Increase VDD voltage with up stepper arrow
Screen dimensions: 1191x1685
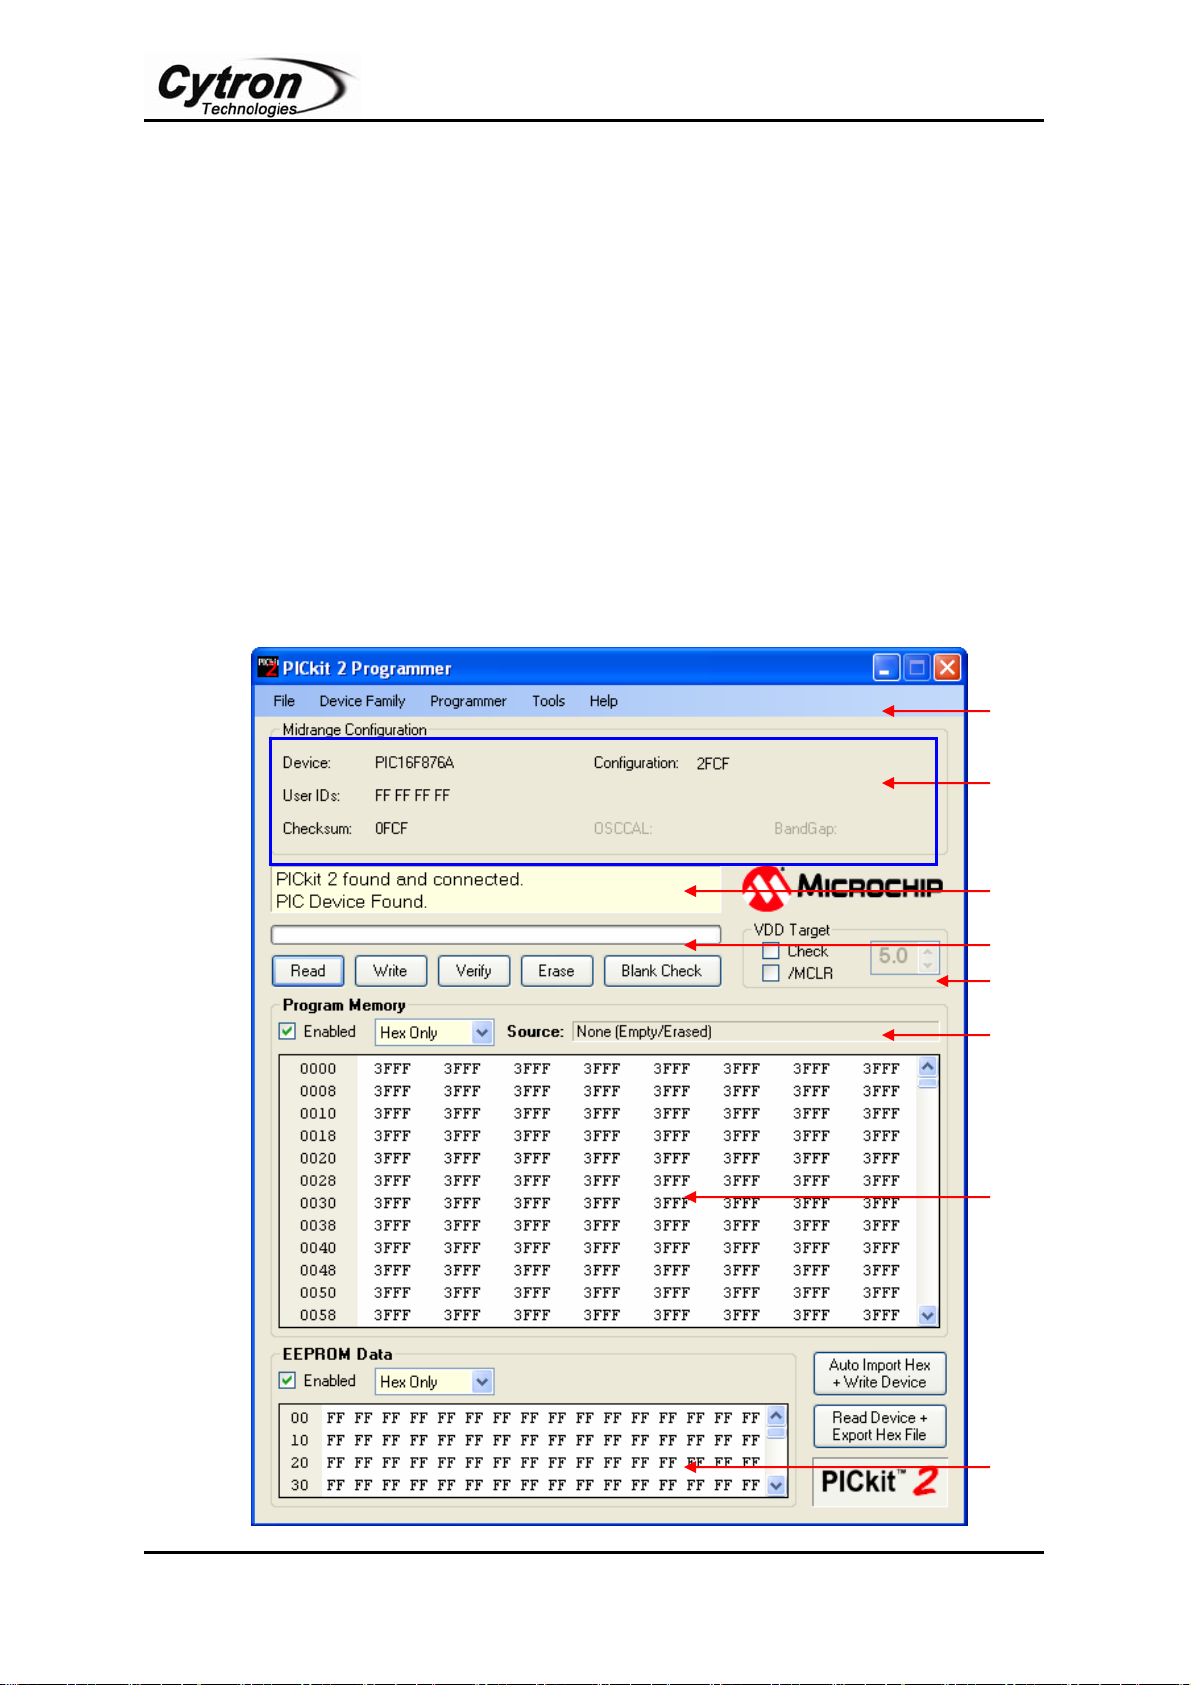(928, 951)
